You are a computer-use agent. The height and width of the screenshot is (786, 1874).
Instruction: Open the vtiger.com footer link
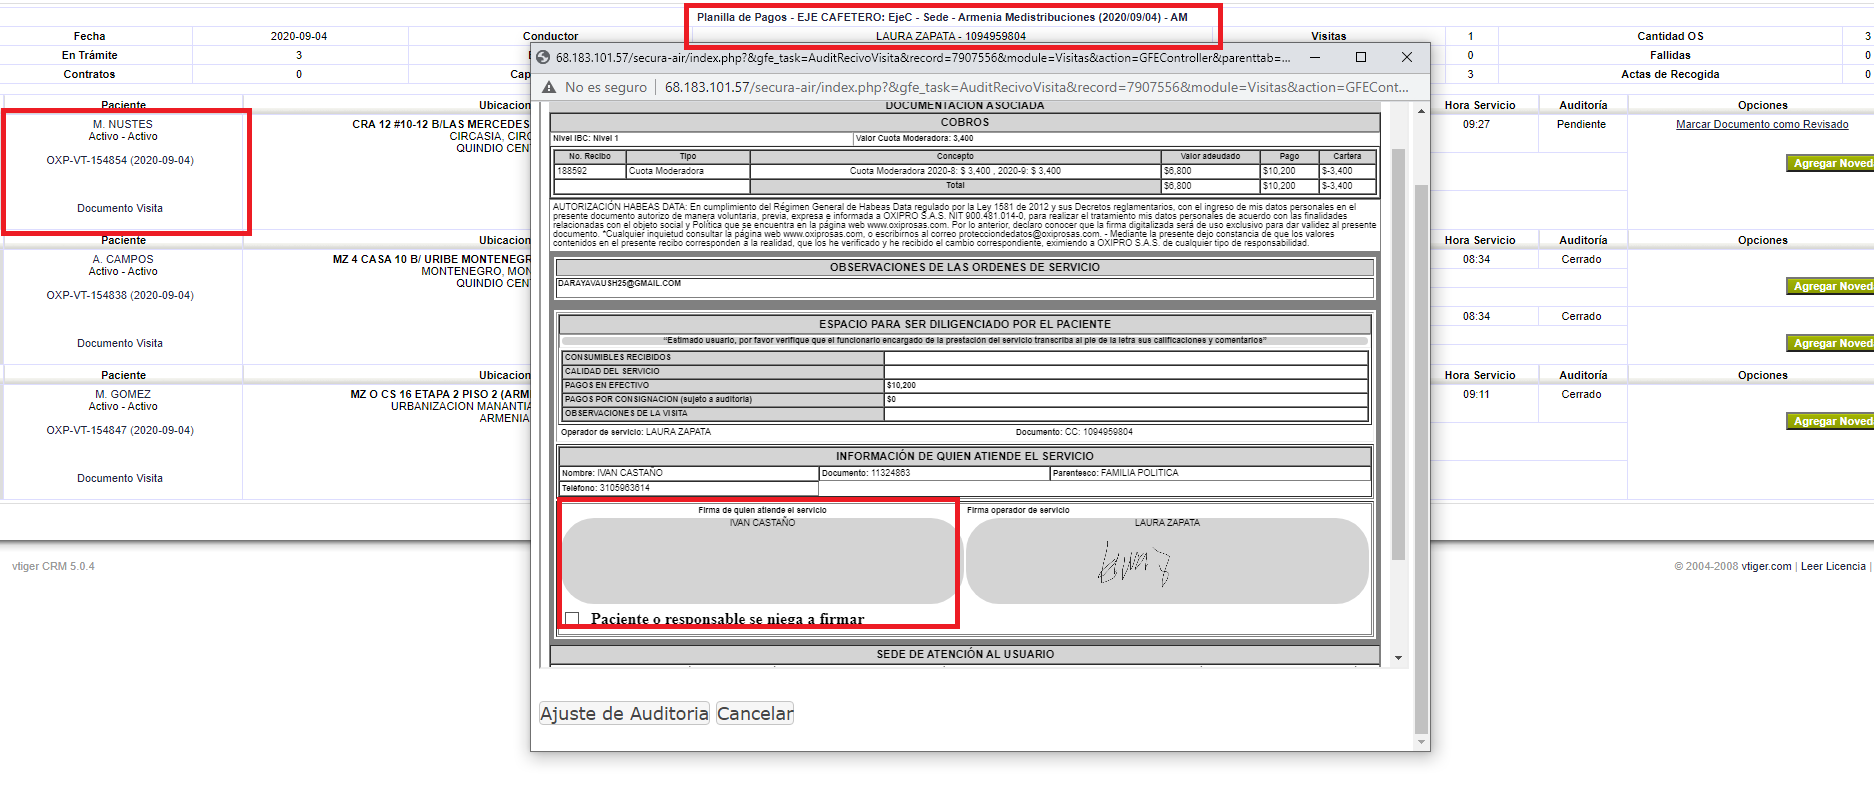1766,566
